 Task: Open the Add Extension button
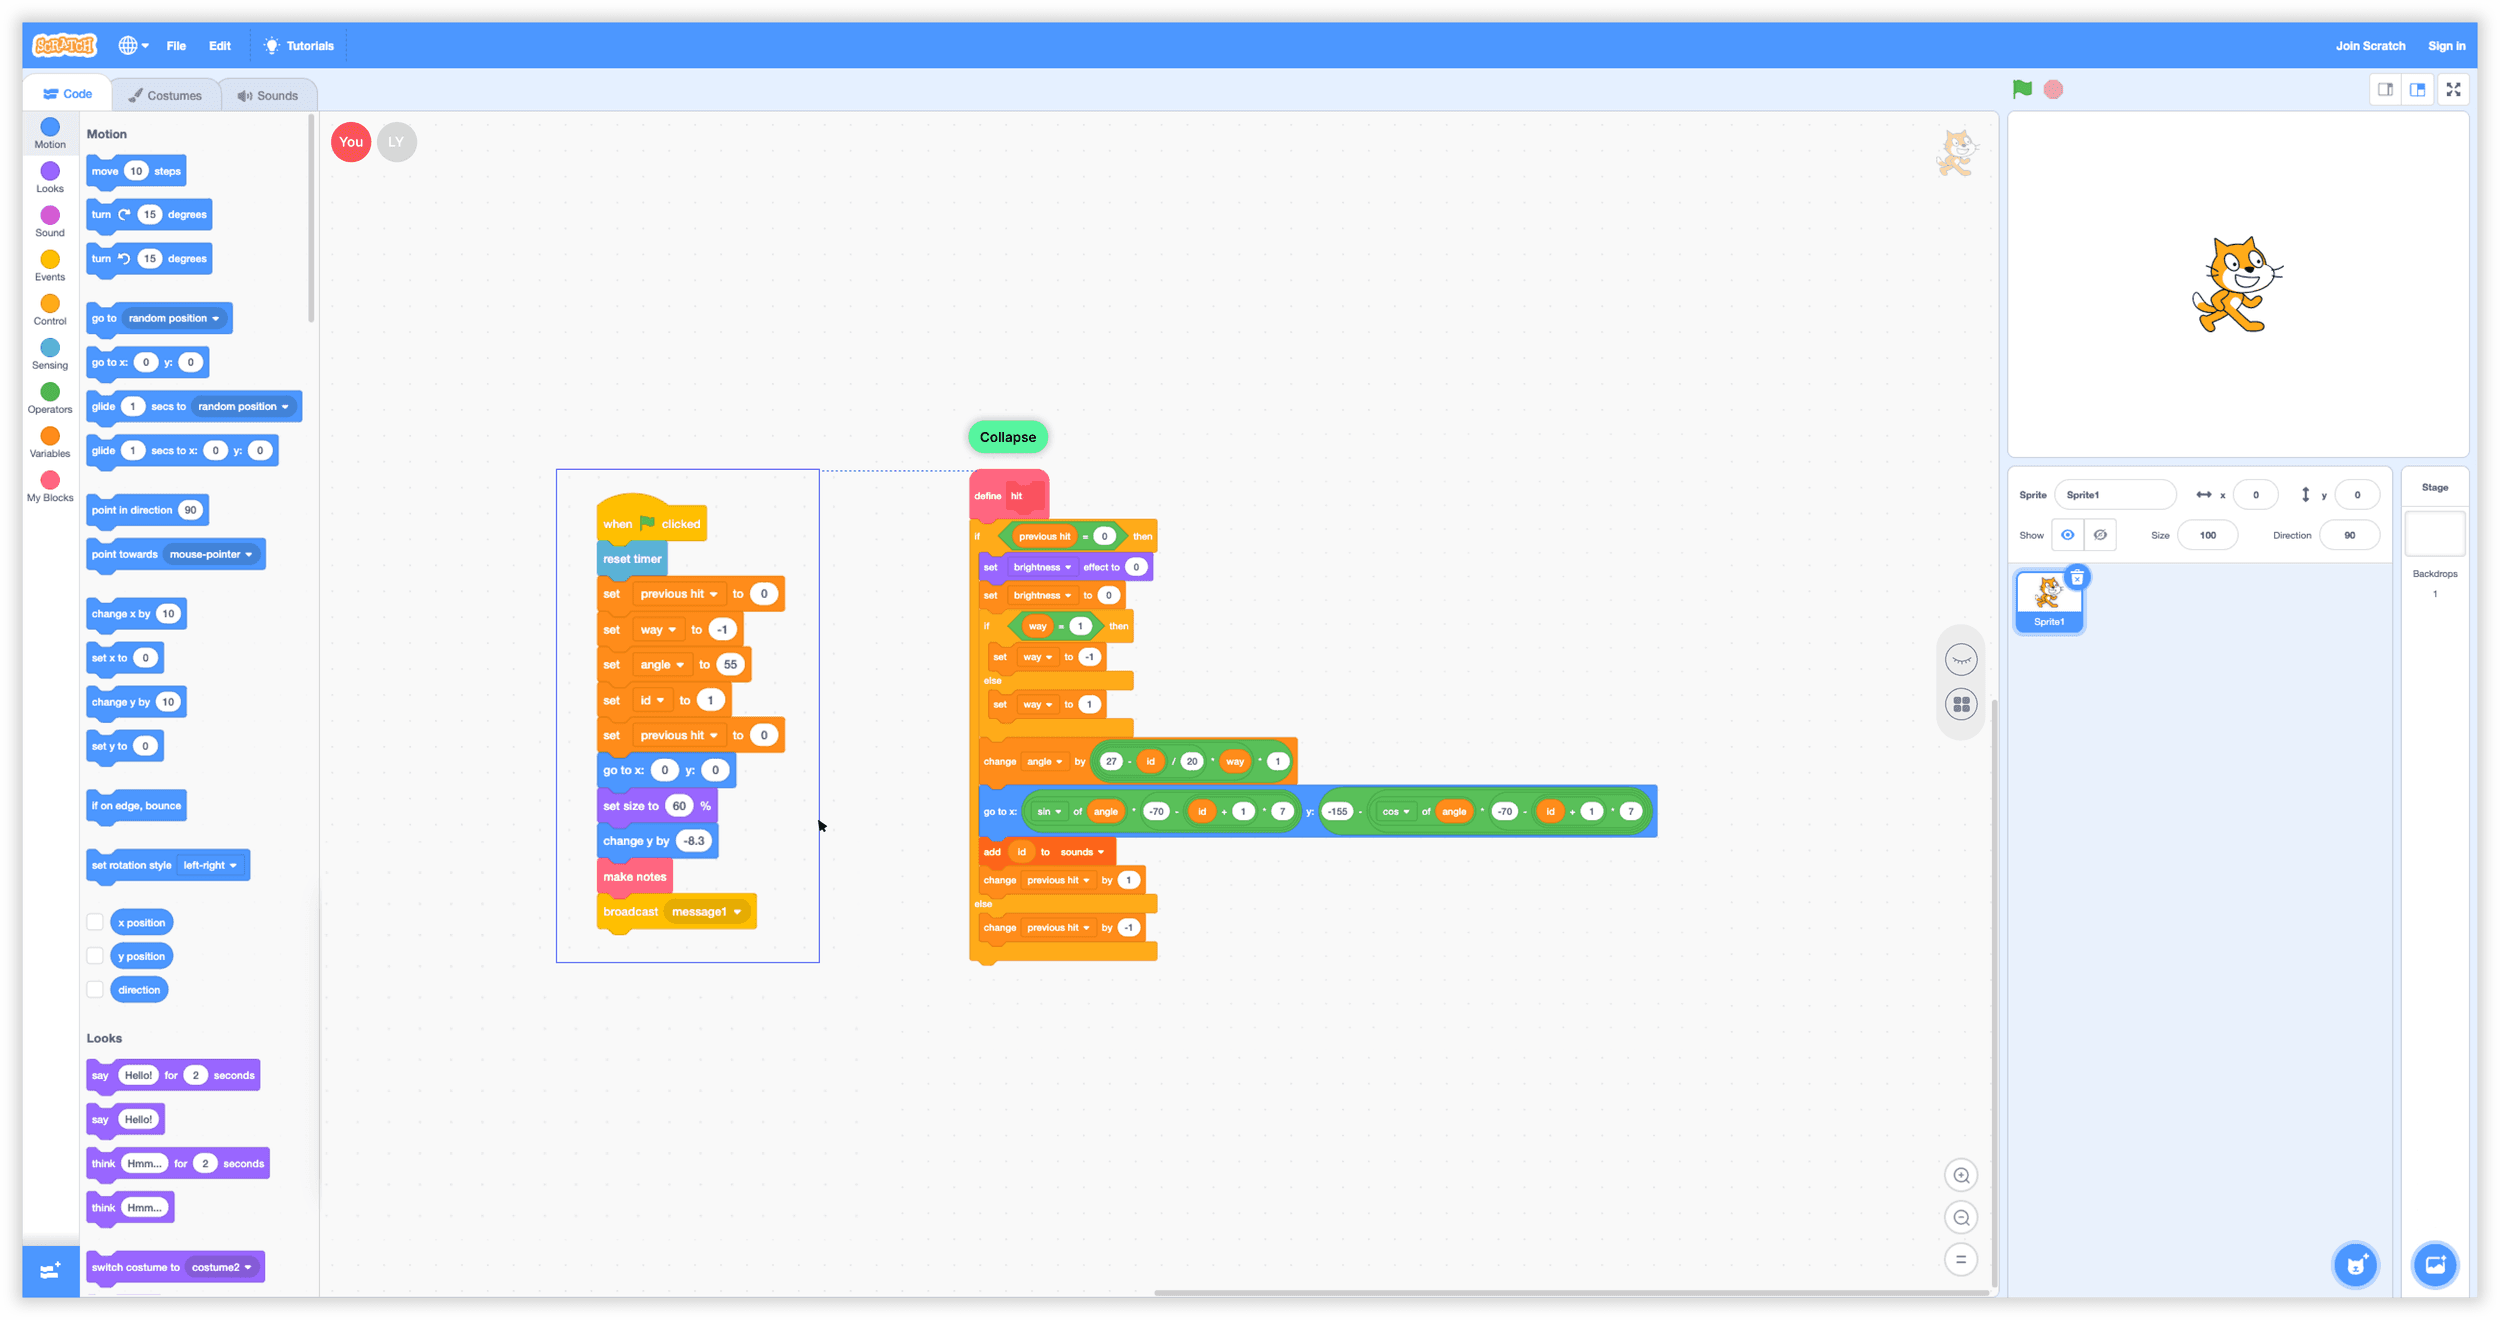pos(50,1270)
